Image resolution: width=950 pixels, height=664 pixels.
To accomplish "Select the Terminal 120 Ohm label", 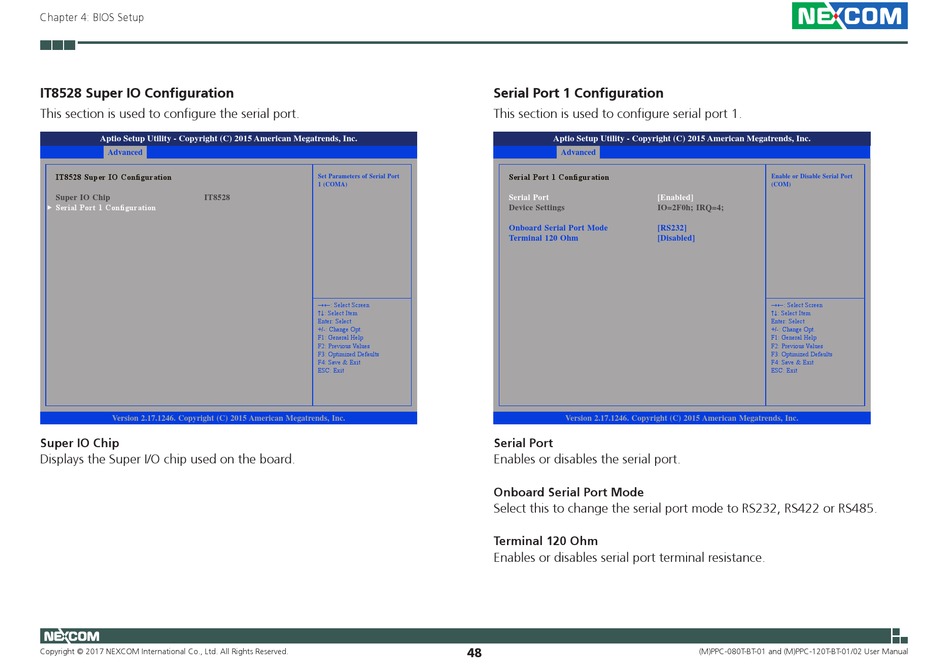I will coord(543,238).
